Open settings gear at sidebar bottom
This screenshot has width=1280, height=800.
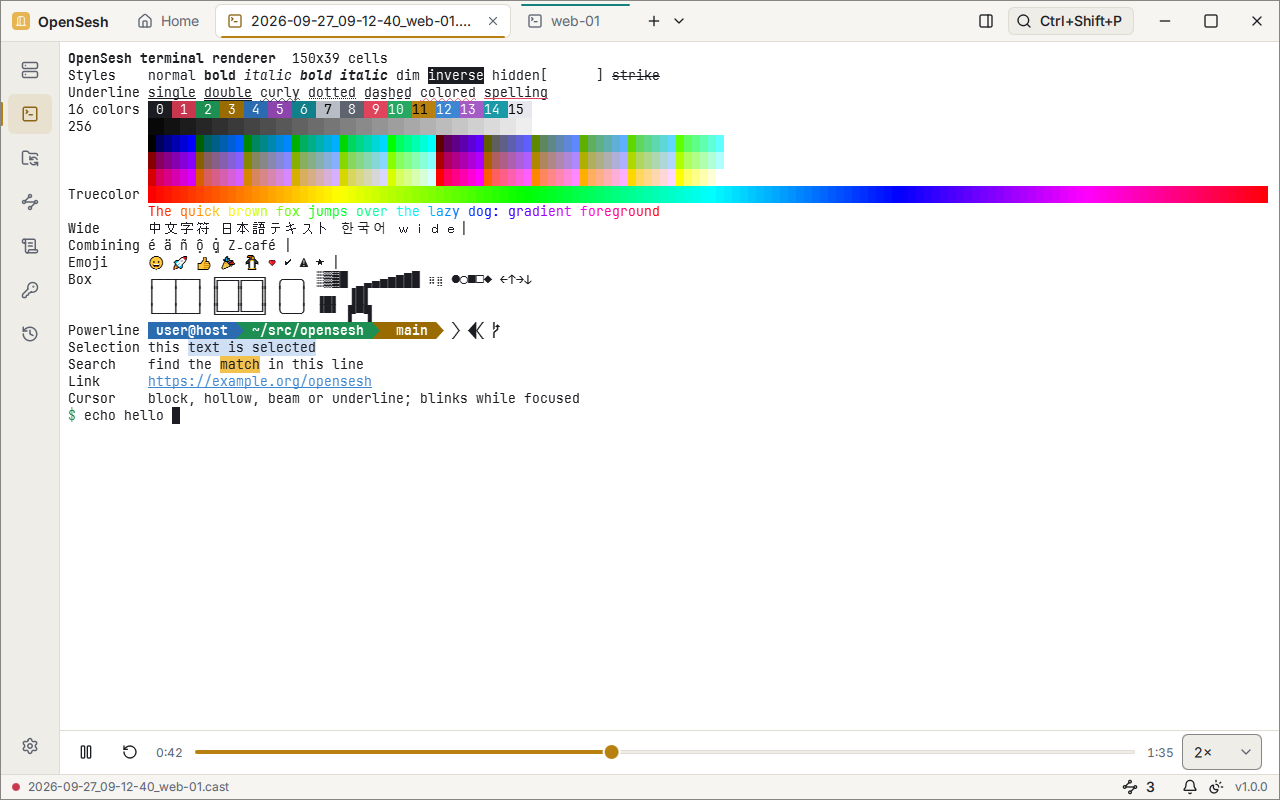(x=30, y=746)
